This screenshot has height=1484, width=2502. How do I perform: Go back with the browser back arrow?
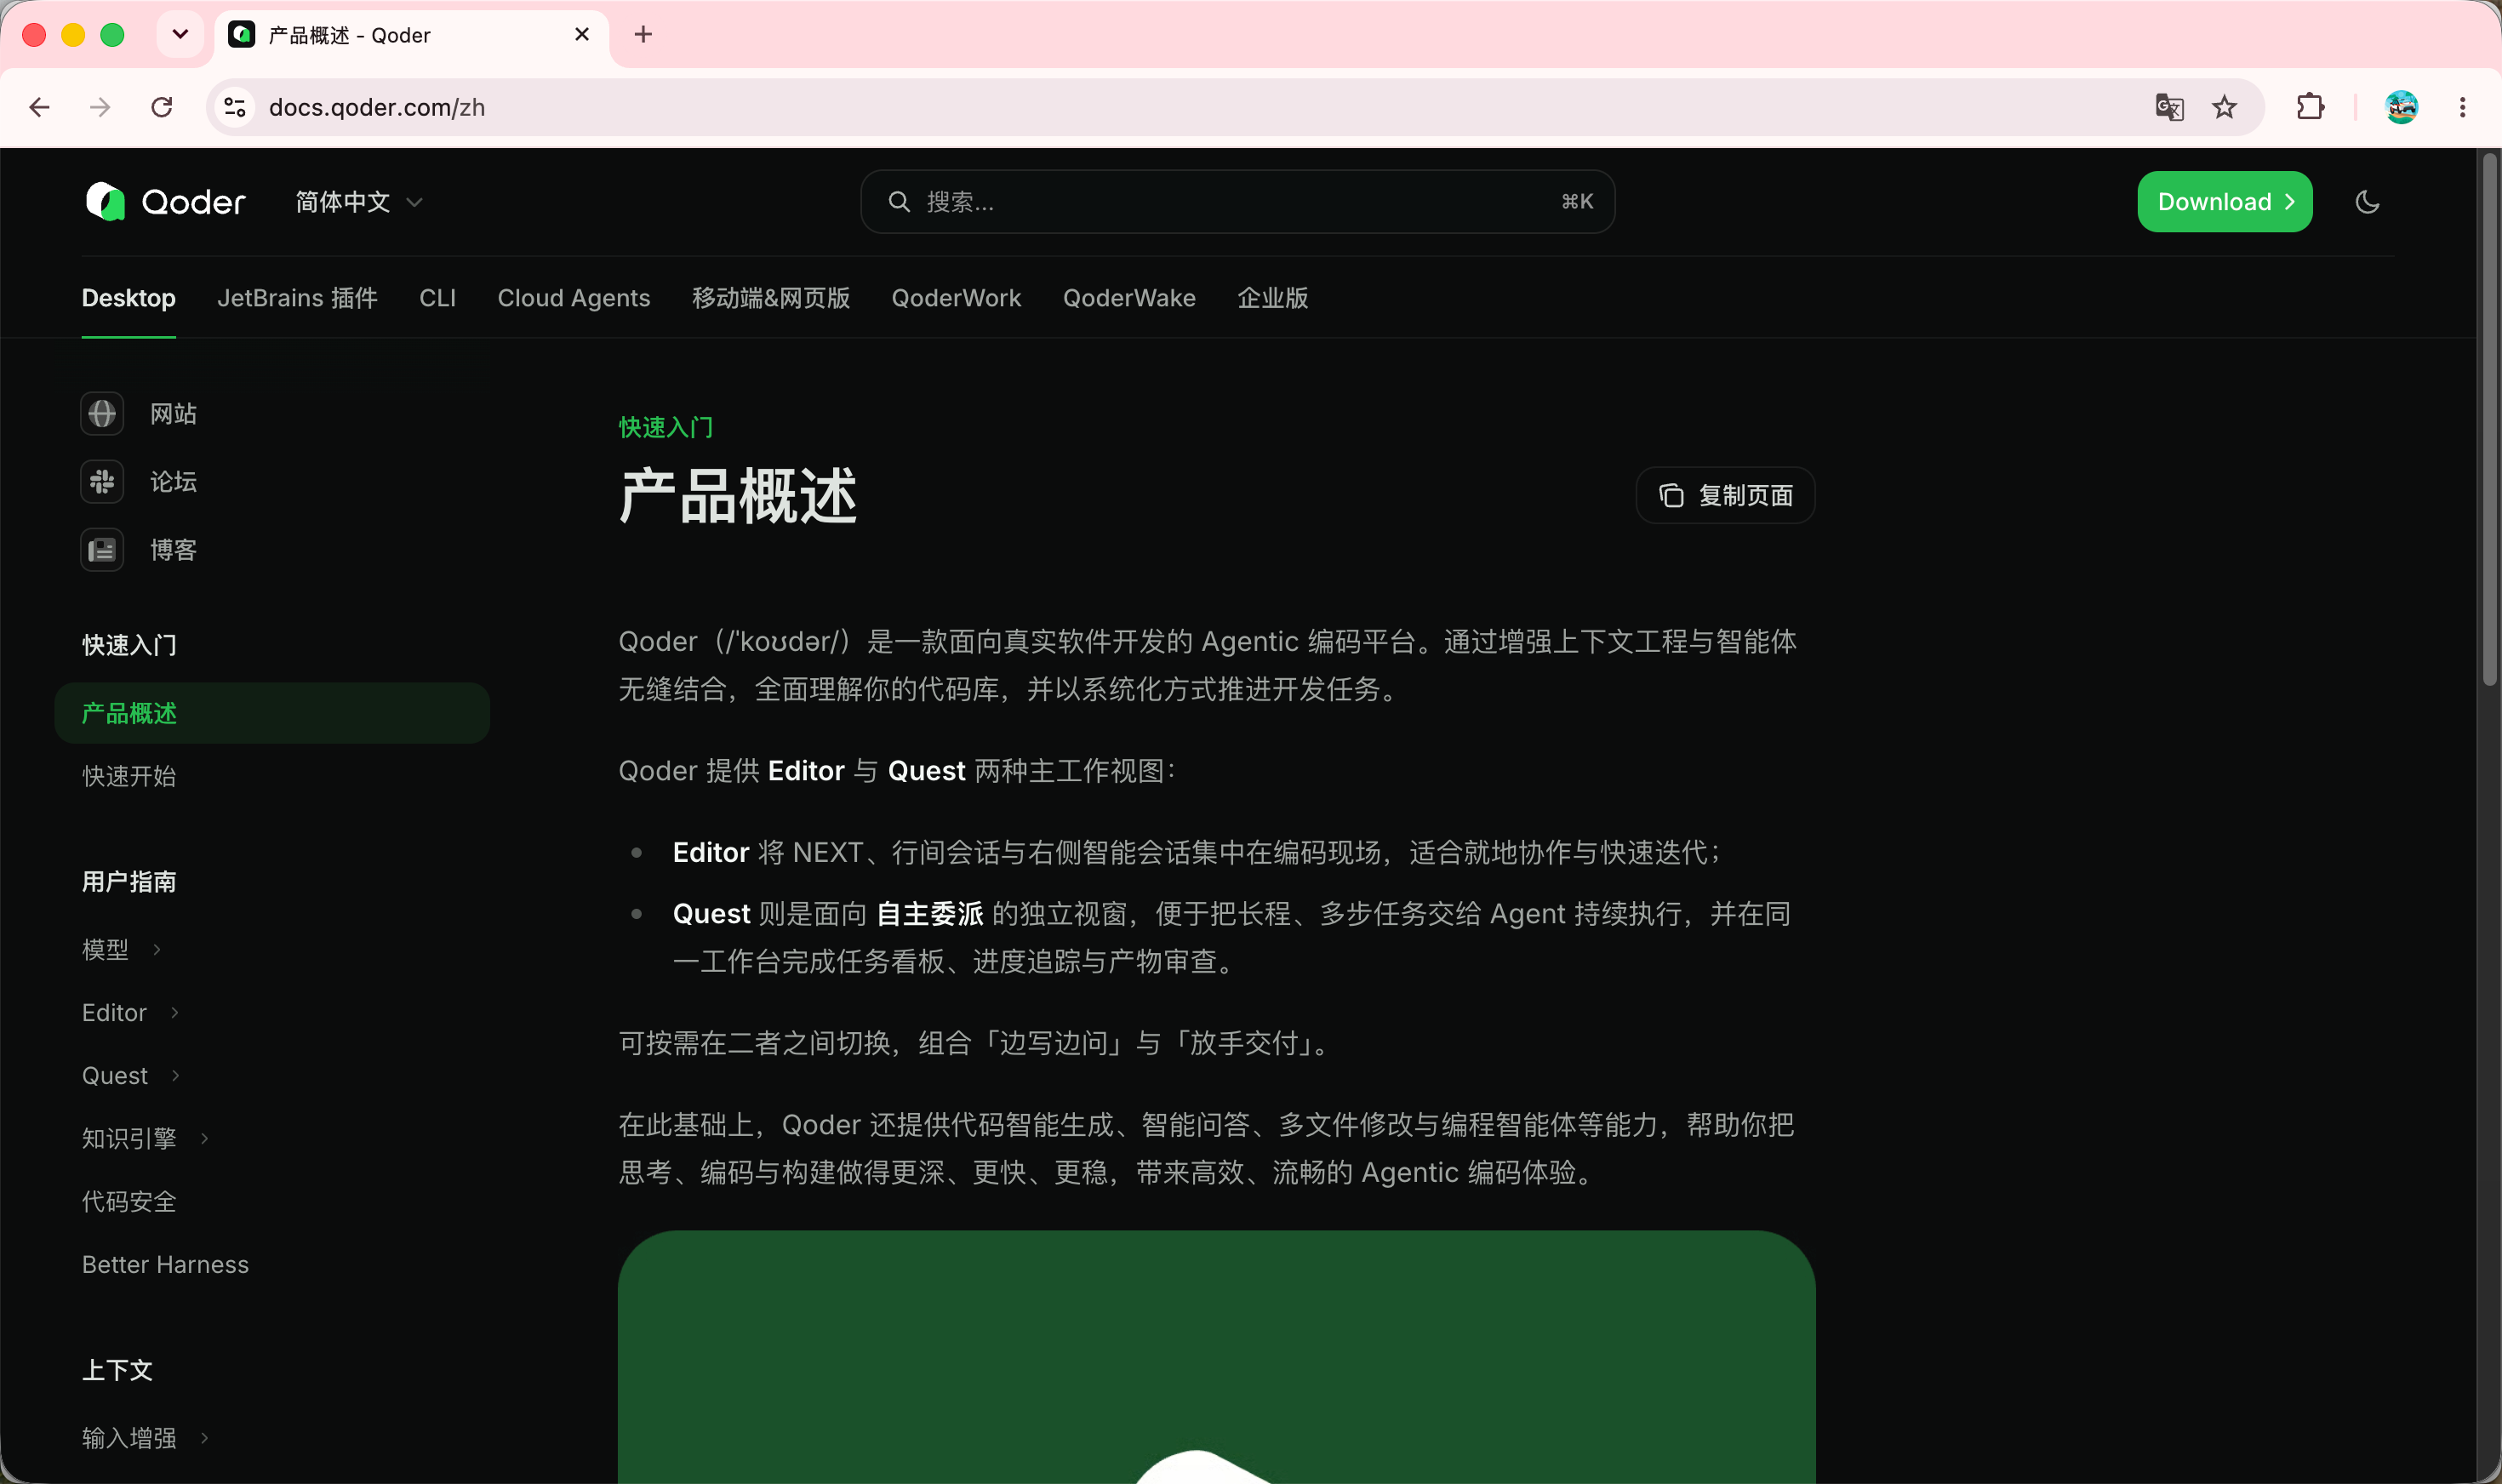coord(40,107)
